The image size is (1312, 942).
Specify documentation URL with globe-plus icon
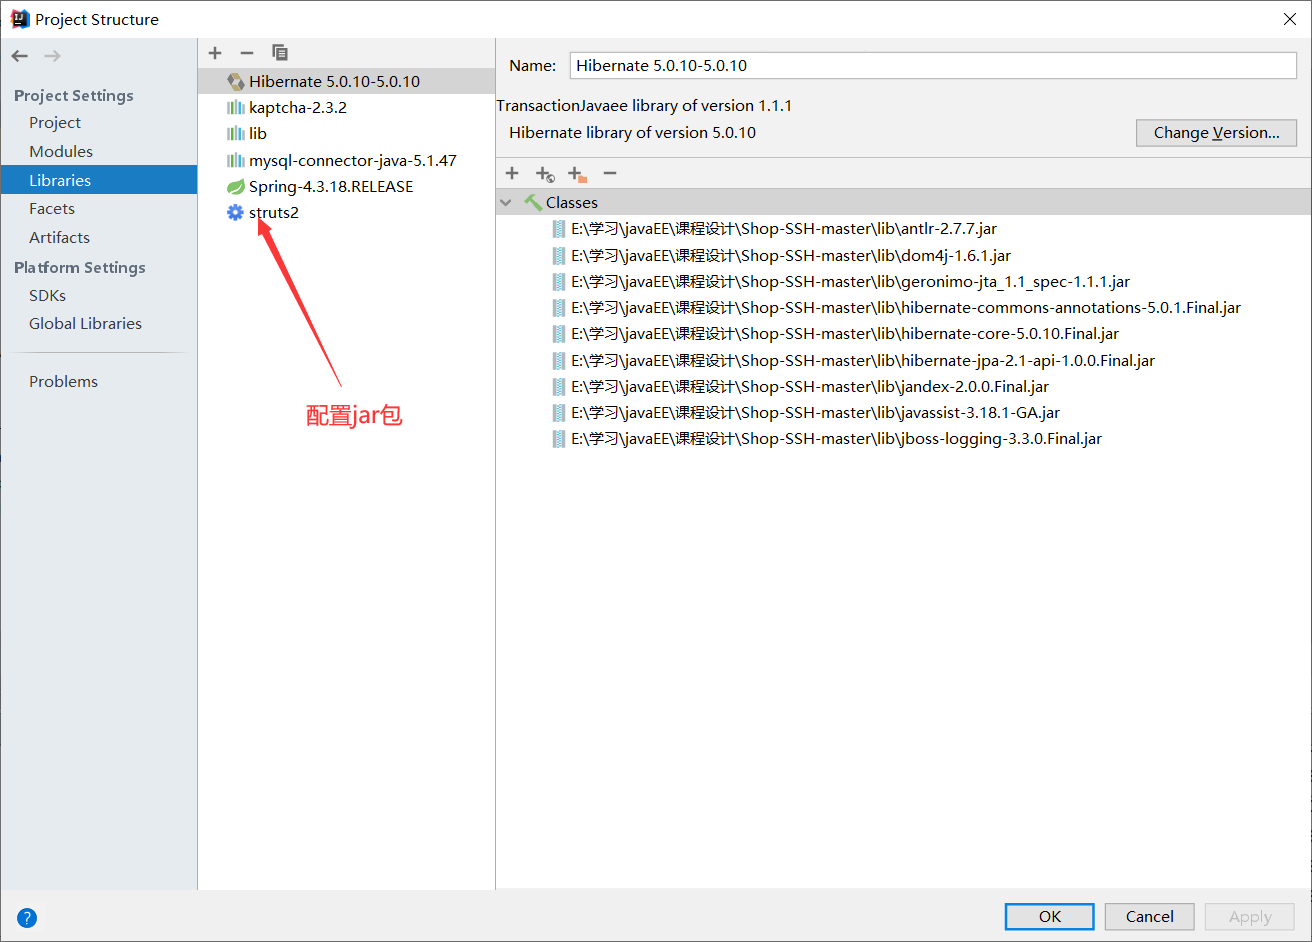545,174
